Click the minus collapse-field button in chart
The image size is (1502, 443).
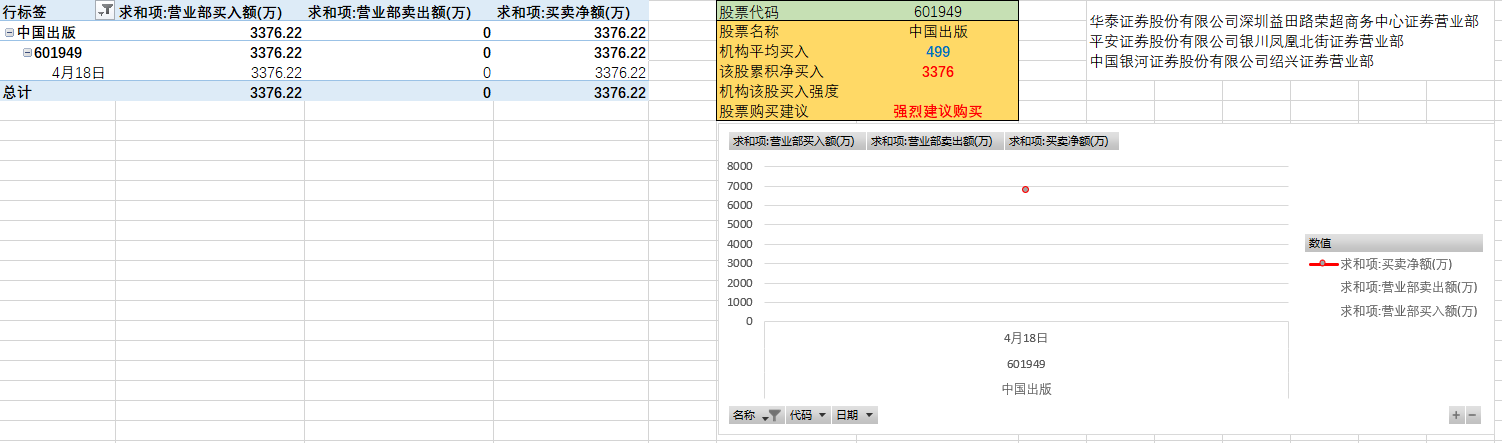click(1472, 415)
